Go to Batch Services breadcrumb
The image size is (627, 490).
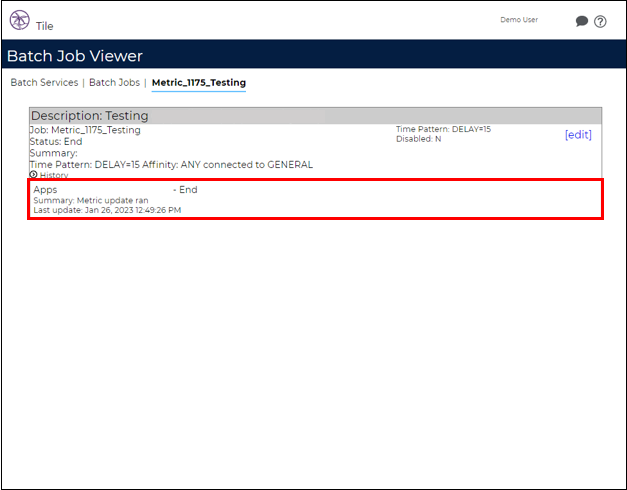[44, 82]
